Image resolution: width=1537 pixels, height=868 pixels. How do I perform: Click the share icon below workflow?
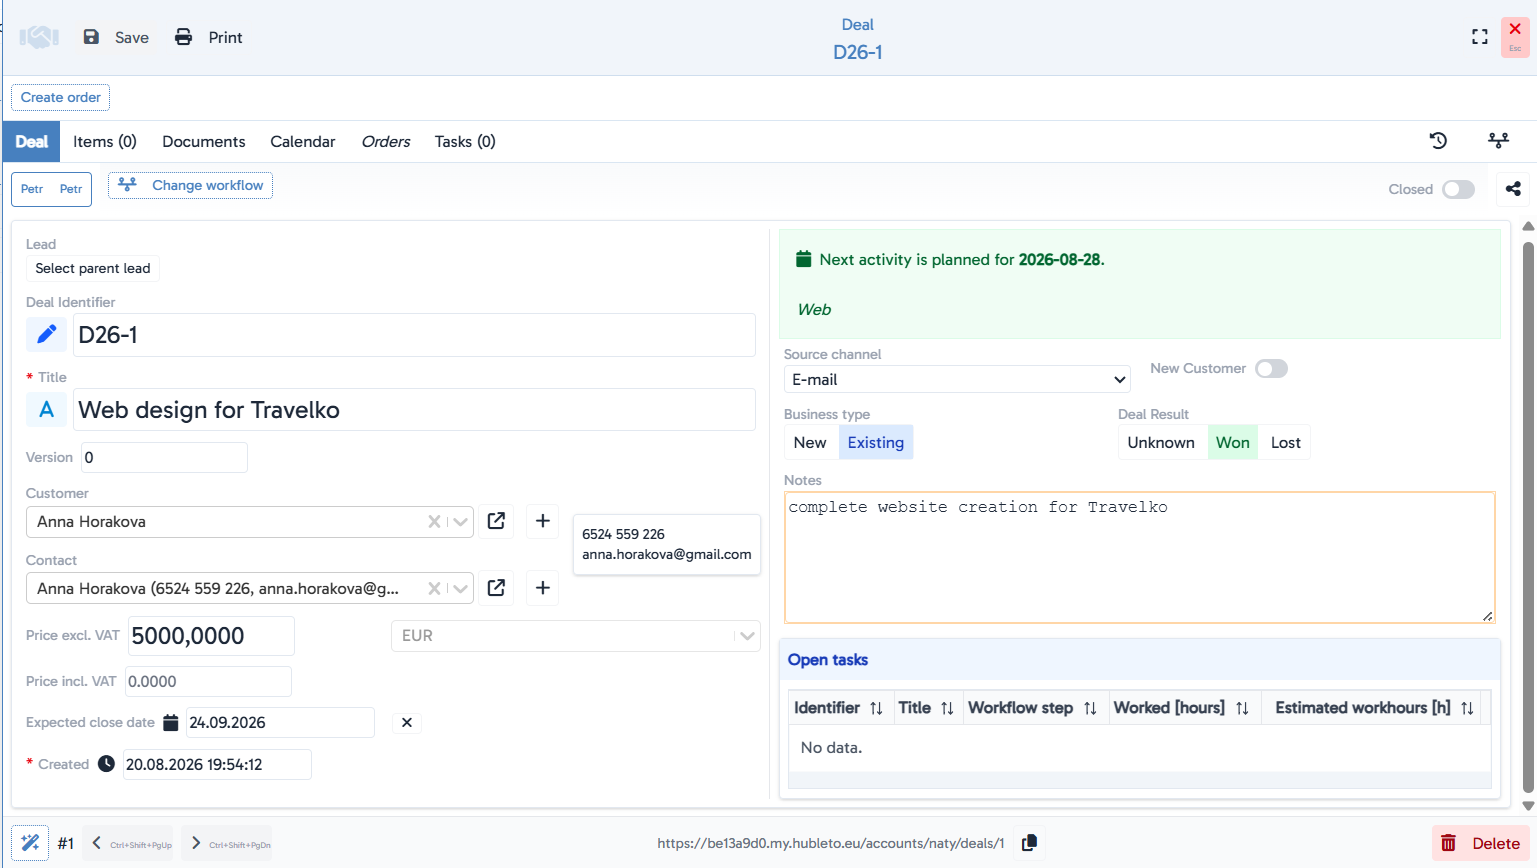tap(1514, 189)
